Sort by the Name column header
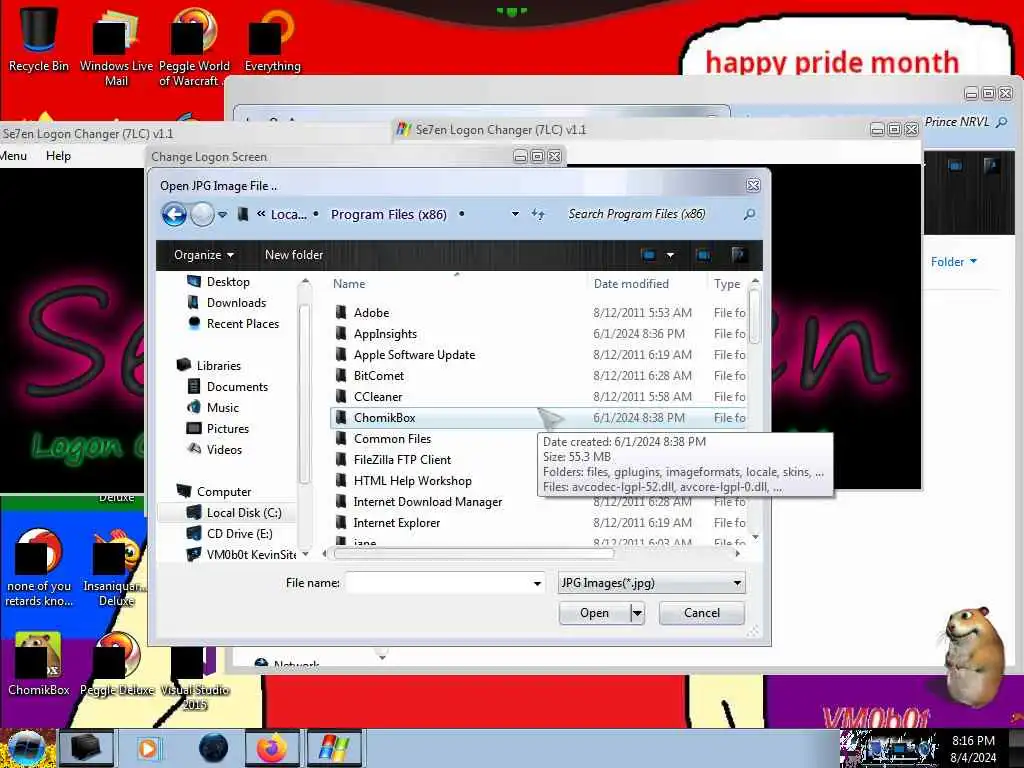 click(349, 283)
